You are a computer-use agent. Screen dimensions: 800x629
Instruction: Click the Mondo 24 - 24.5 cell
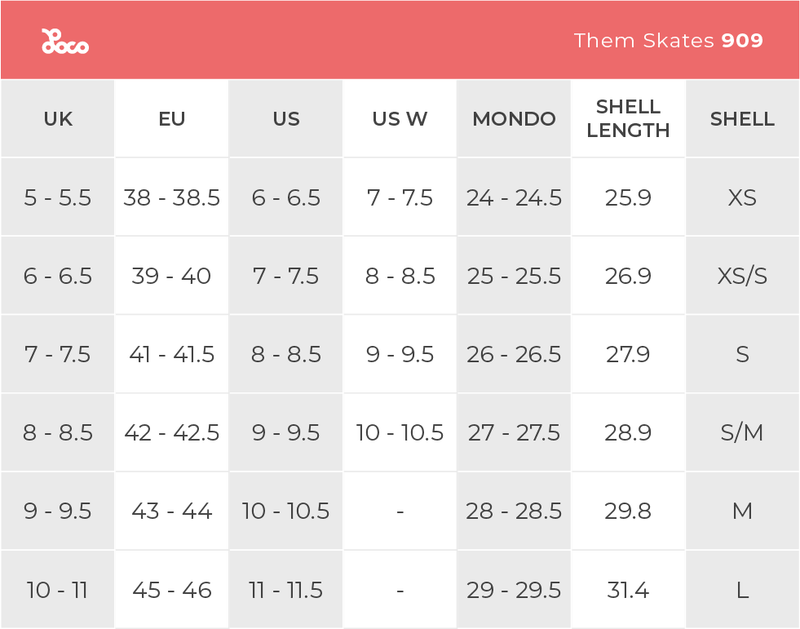pos(514,198)
